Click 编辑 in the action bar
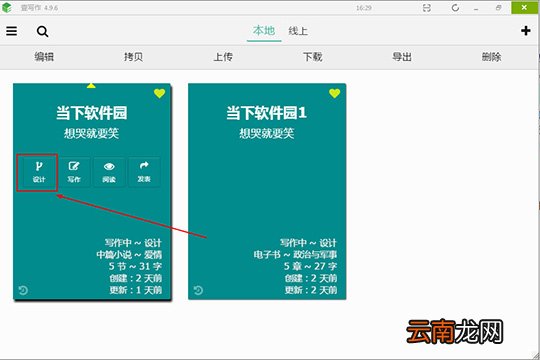Screen dimensions: 540x360 pyautogui.click(x=44, y=56)
